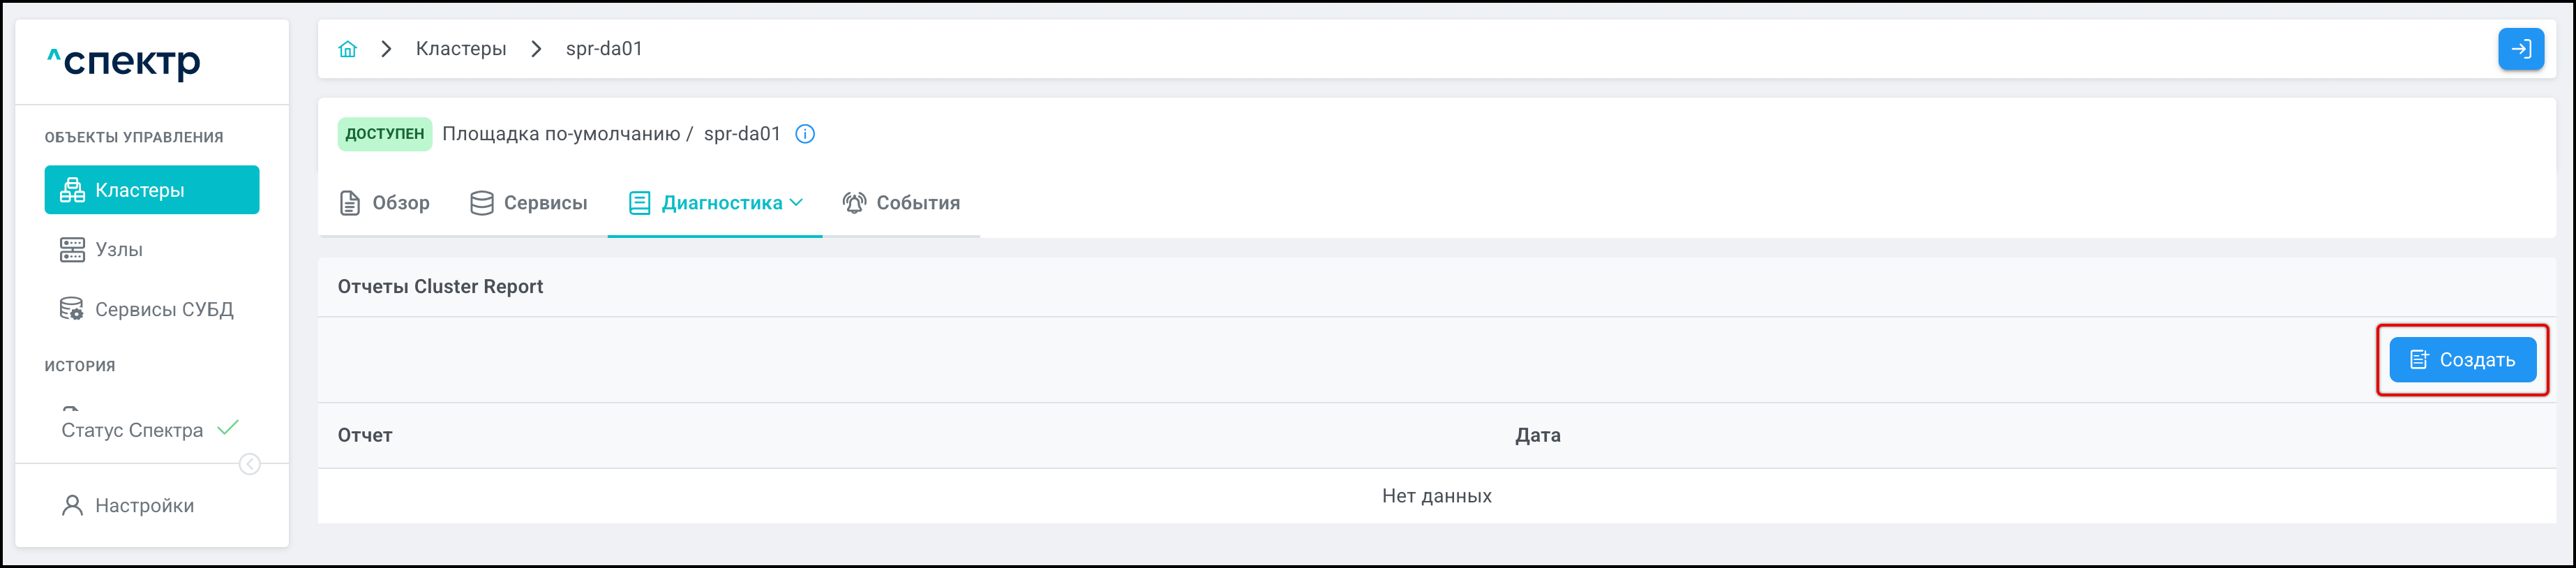Screen dimensions: 2576x568
Task: Open the События tab
Action: (x=901, y=203)
